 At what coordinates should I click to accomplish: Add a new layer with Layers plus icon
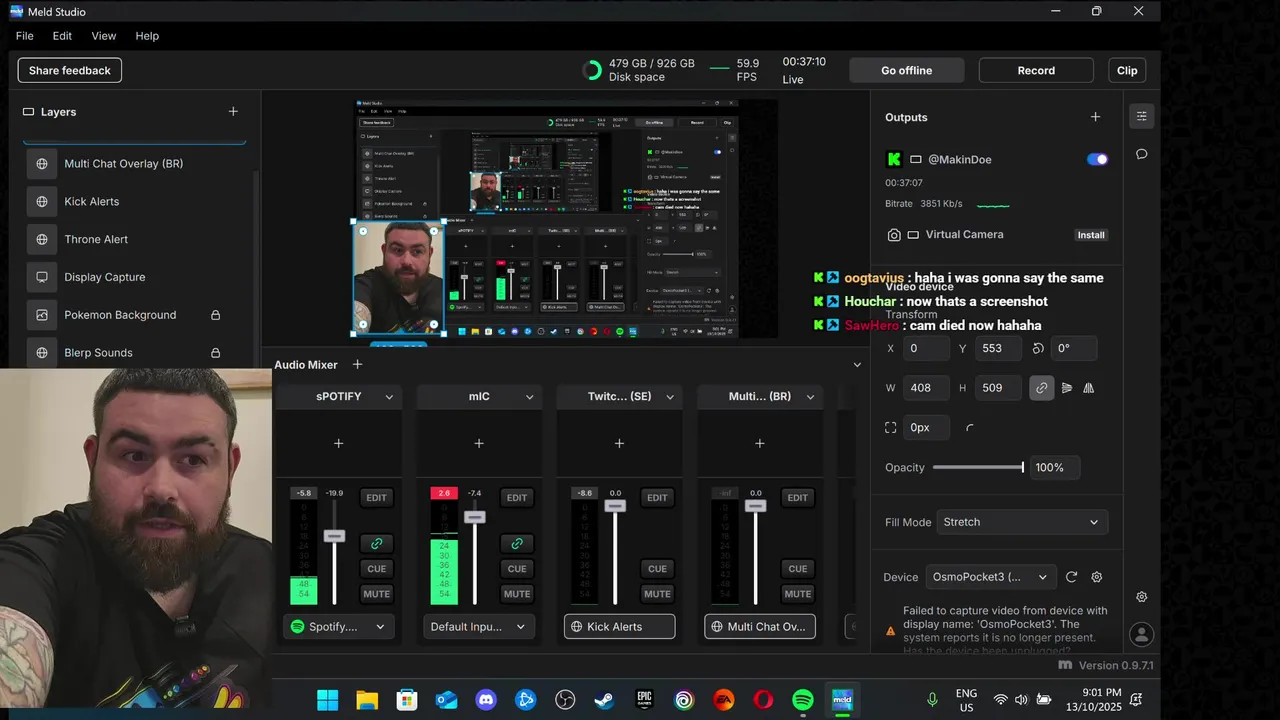tap(233, 112)
